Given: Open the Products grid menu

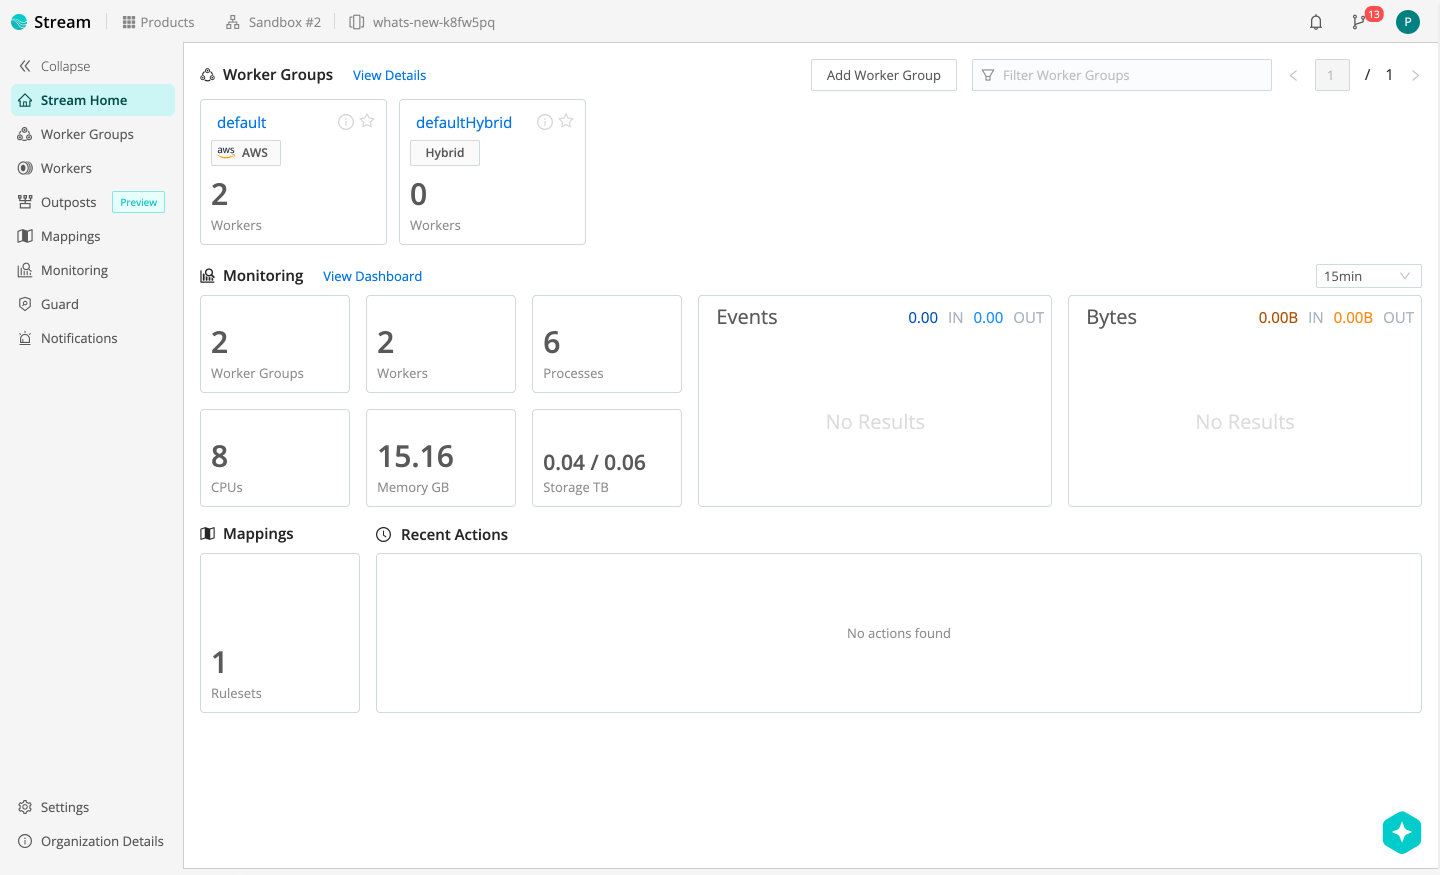Looking at the screenshot, I should 158,22.
